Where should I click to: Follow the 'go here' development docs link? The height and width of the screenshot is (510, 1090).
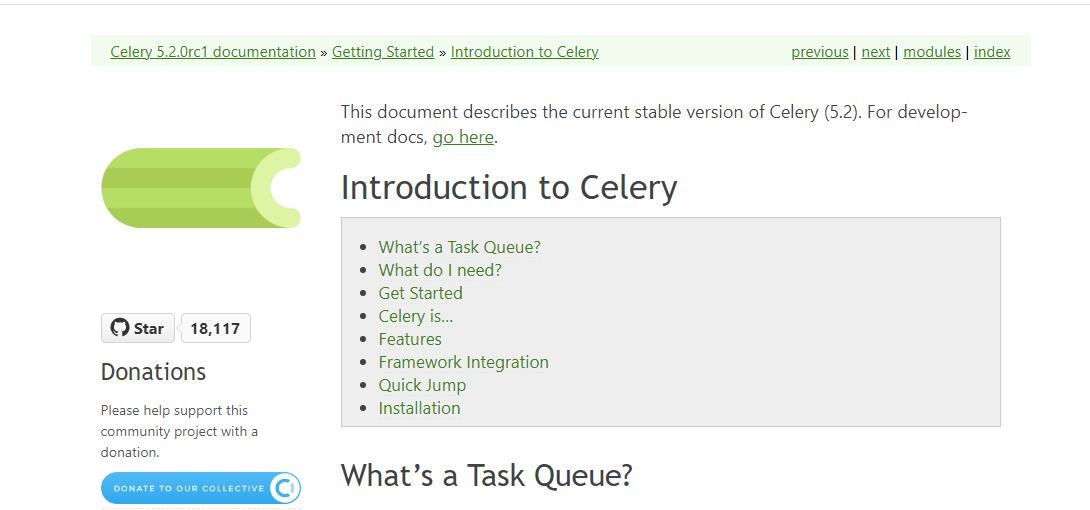pos(463,137)
